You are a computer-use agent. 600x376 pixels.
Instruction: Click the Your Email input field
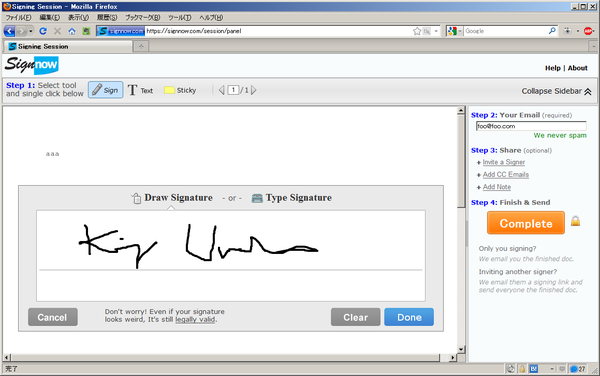(x=531, y=126)
